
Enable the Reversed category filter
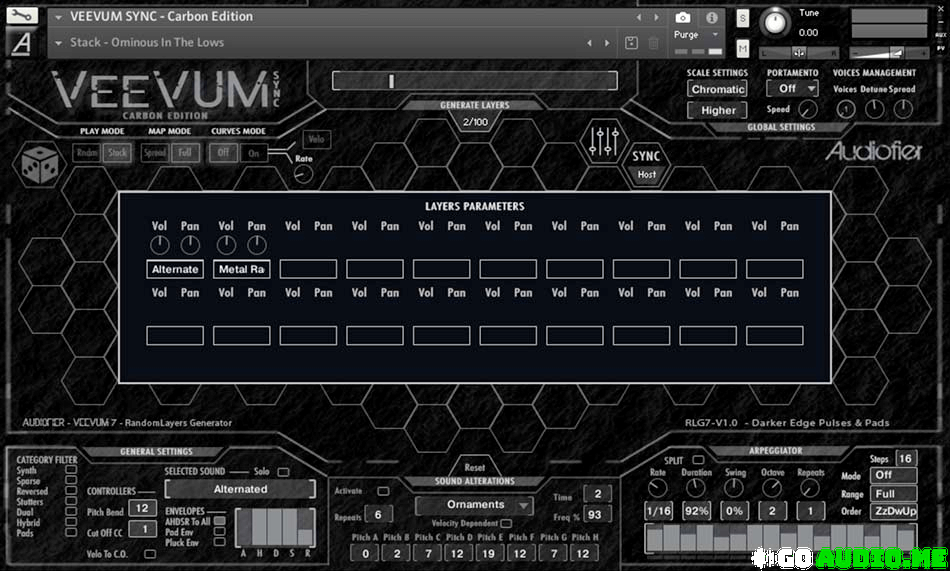(x=71, y=491)
